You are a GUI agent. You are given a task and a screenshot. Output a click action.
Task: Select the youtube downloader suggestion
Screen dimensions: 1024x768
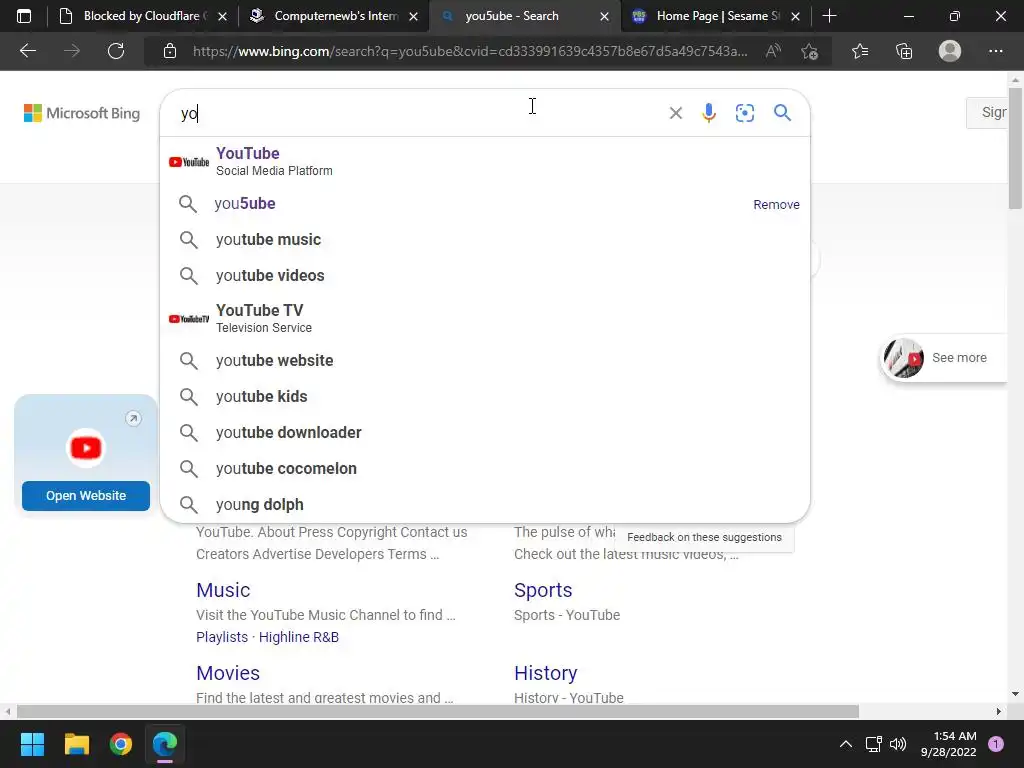pos(485,432)
